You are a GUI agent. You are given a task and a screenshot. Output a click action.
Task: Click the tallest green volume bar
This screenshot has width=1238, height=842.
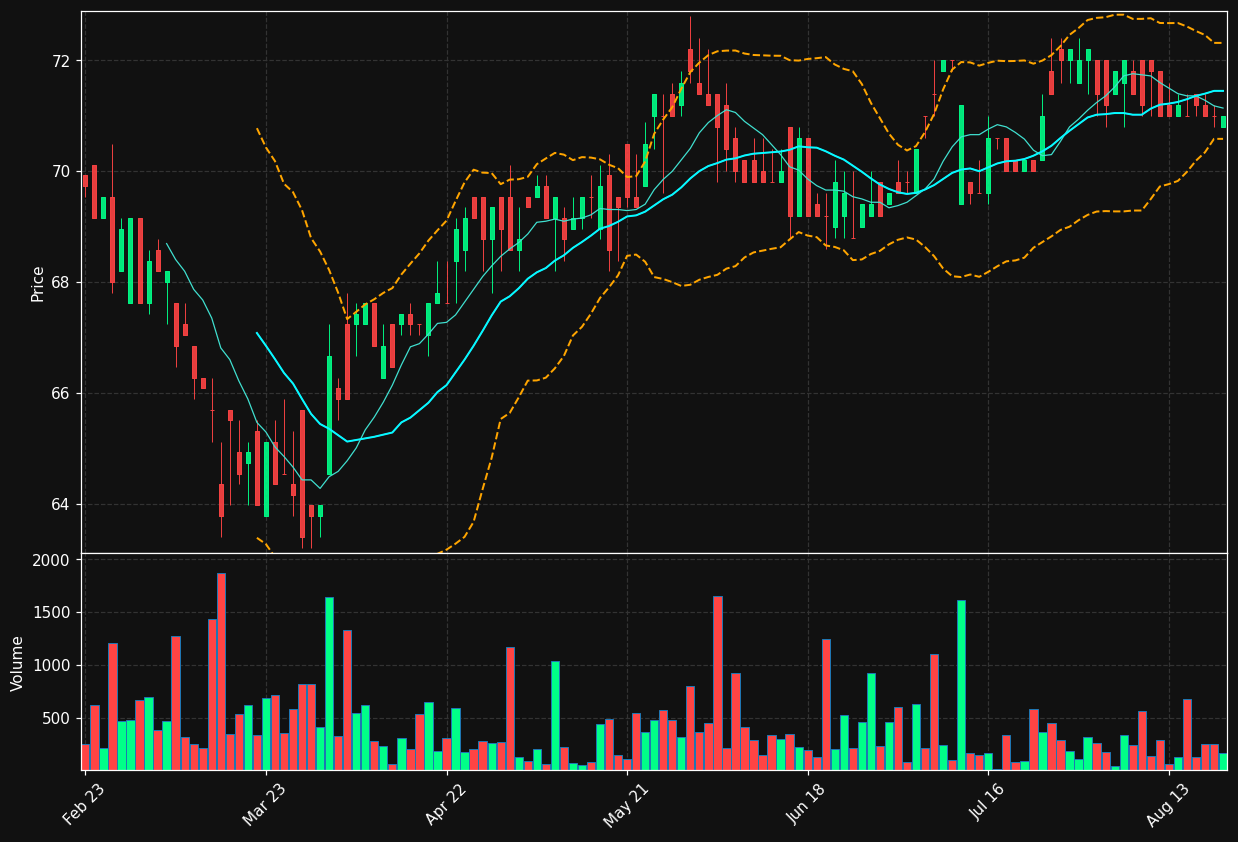tap(329, 684)
